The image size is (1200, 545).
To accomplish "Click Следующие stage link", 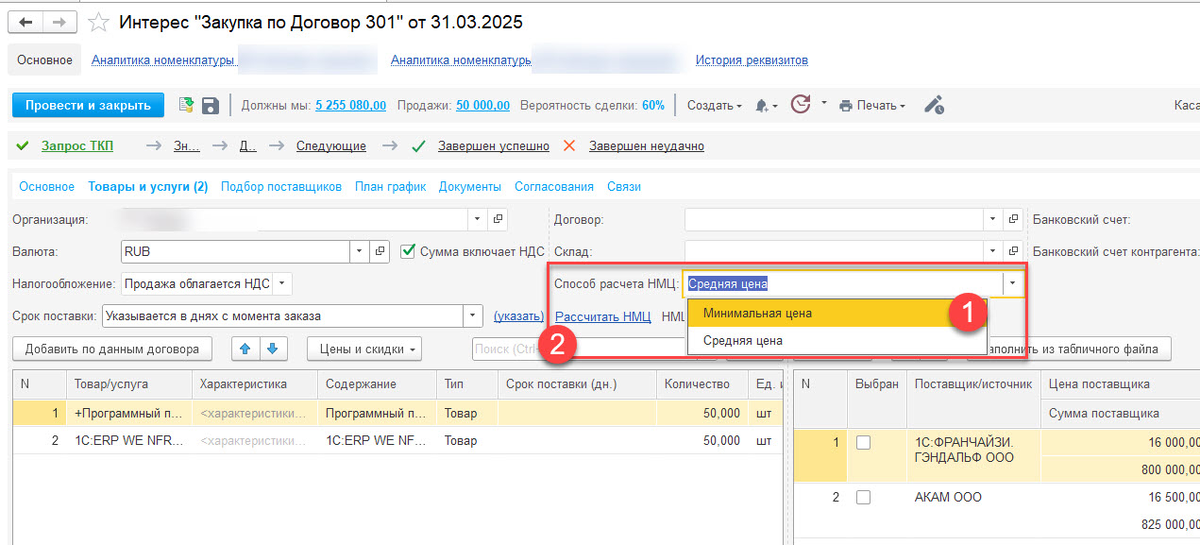I will pyautogui.click(x=331, y=146).
